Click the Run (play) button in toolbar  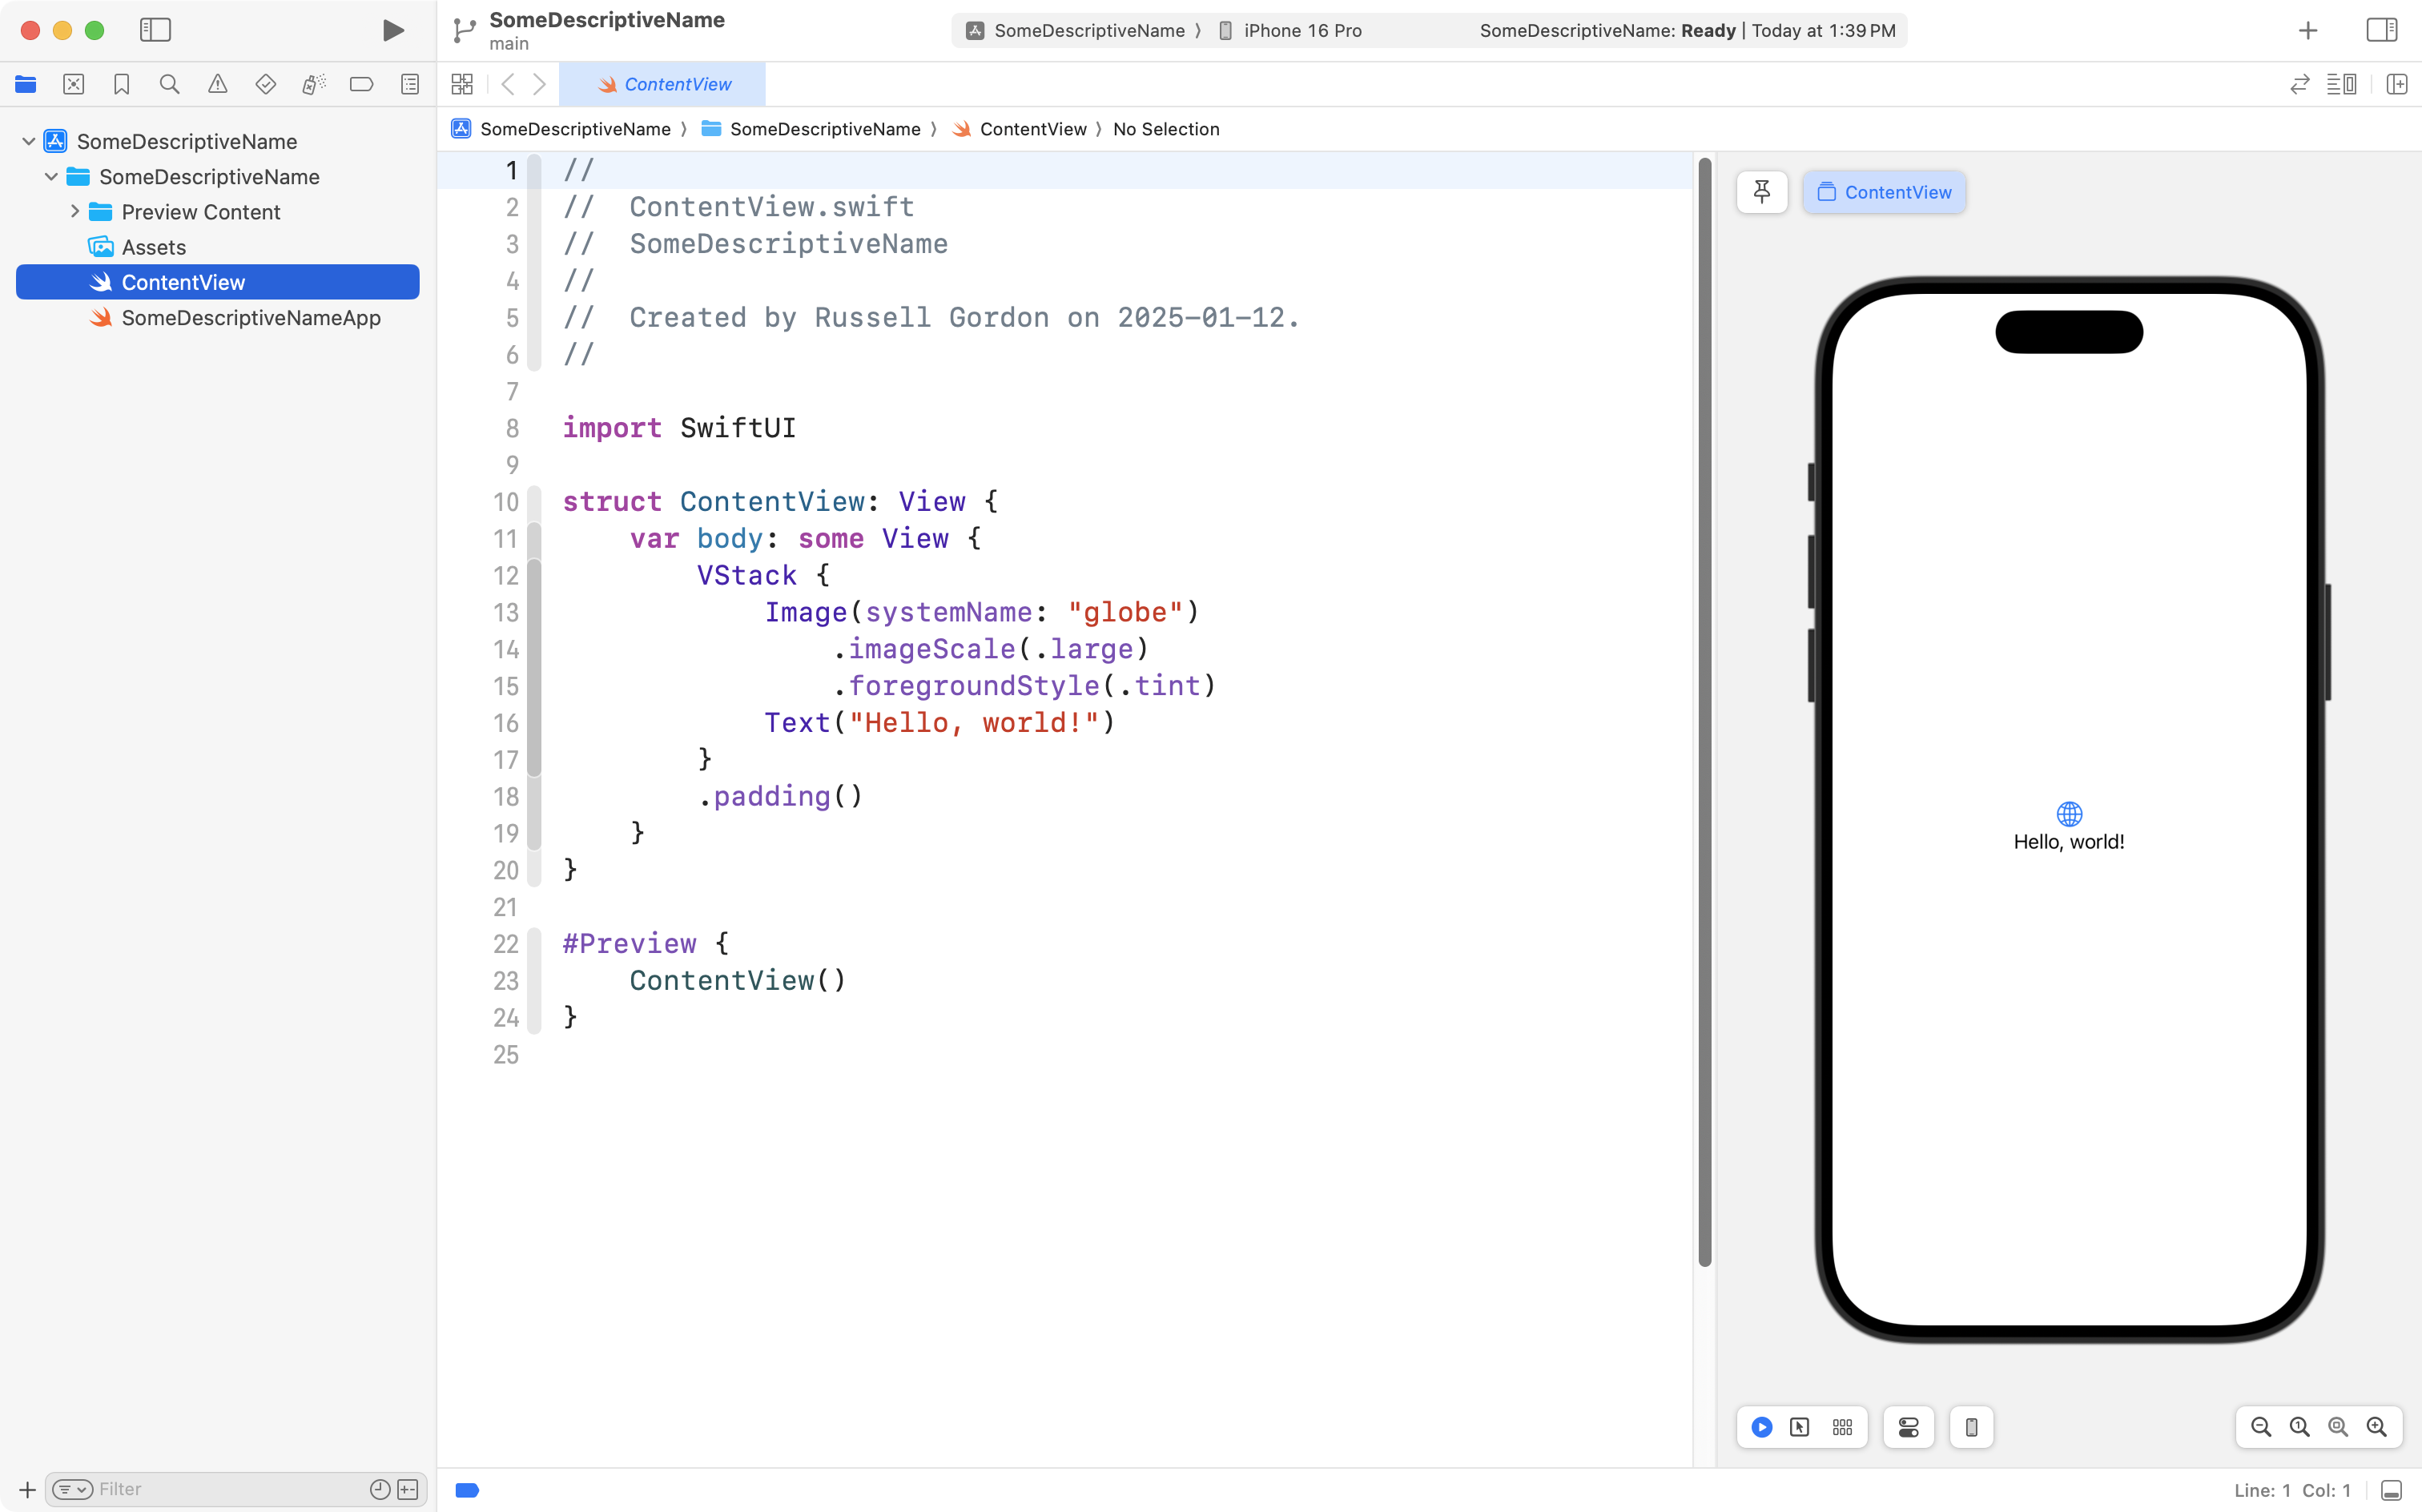pyautogui.click(x=393, y=30)
